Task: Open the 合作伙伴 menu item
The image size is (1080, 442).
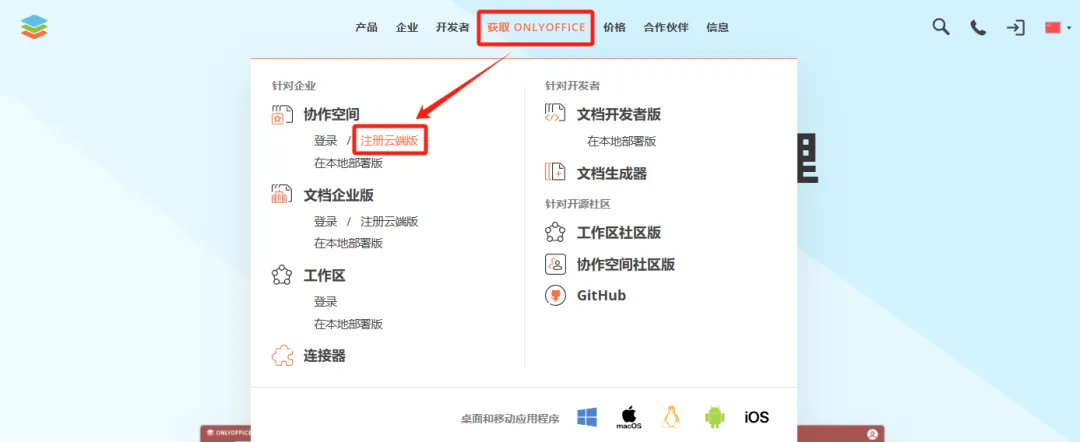Action: pyautogui.click(x=666, y=28)
